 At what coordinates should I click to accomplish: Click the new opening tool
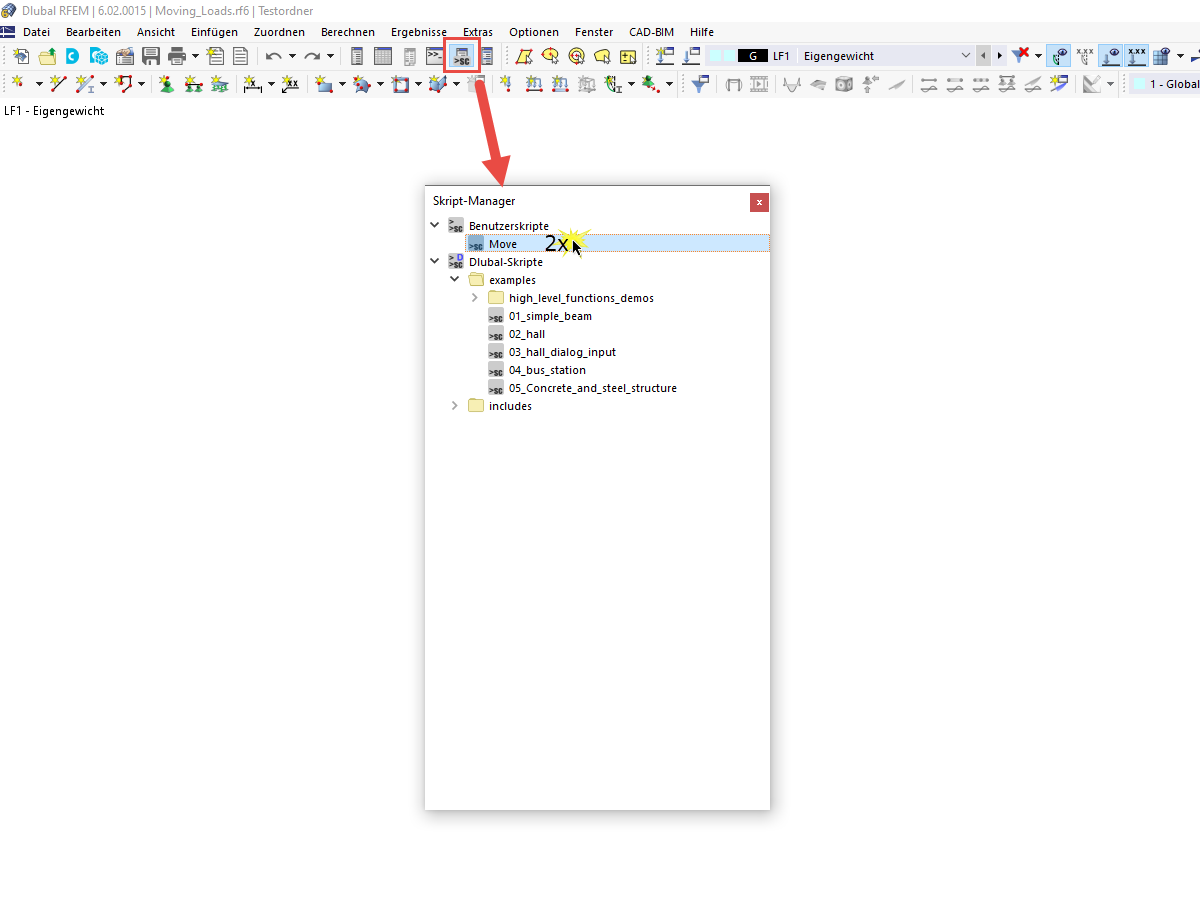(401, 84)
